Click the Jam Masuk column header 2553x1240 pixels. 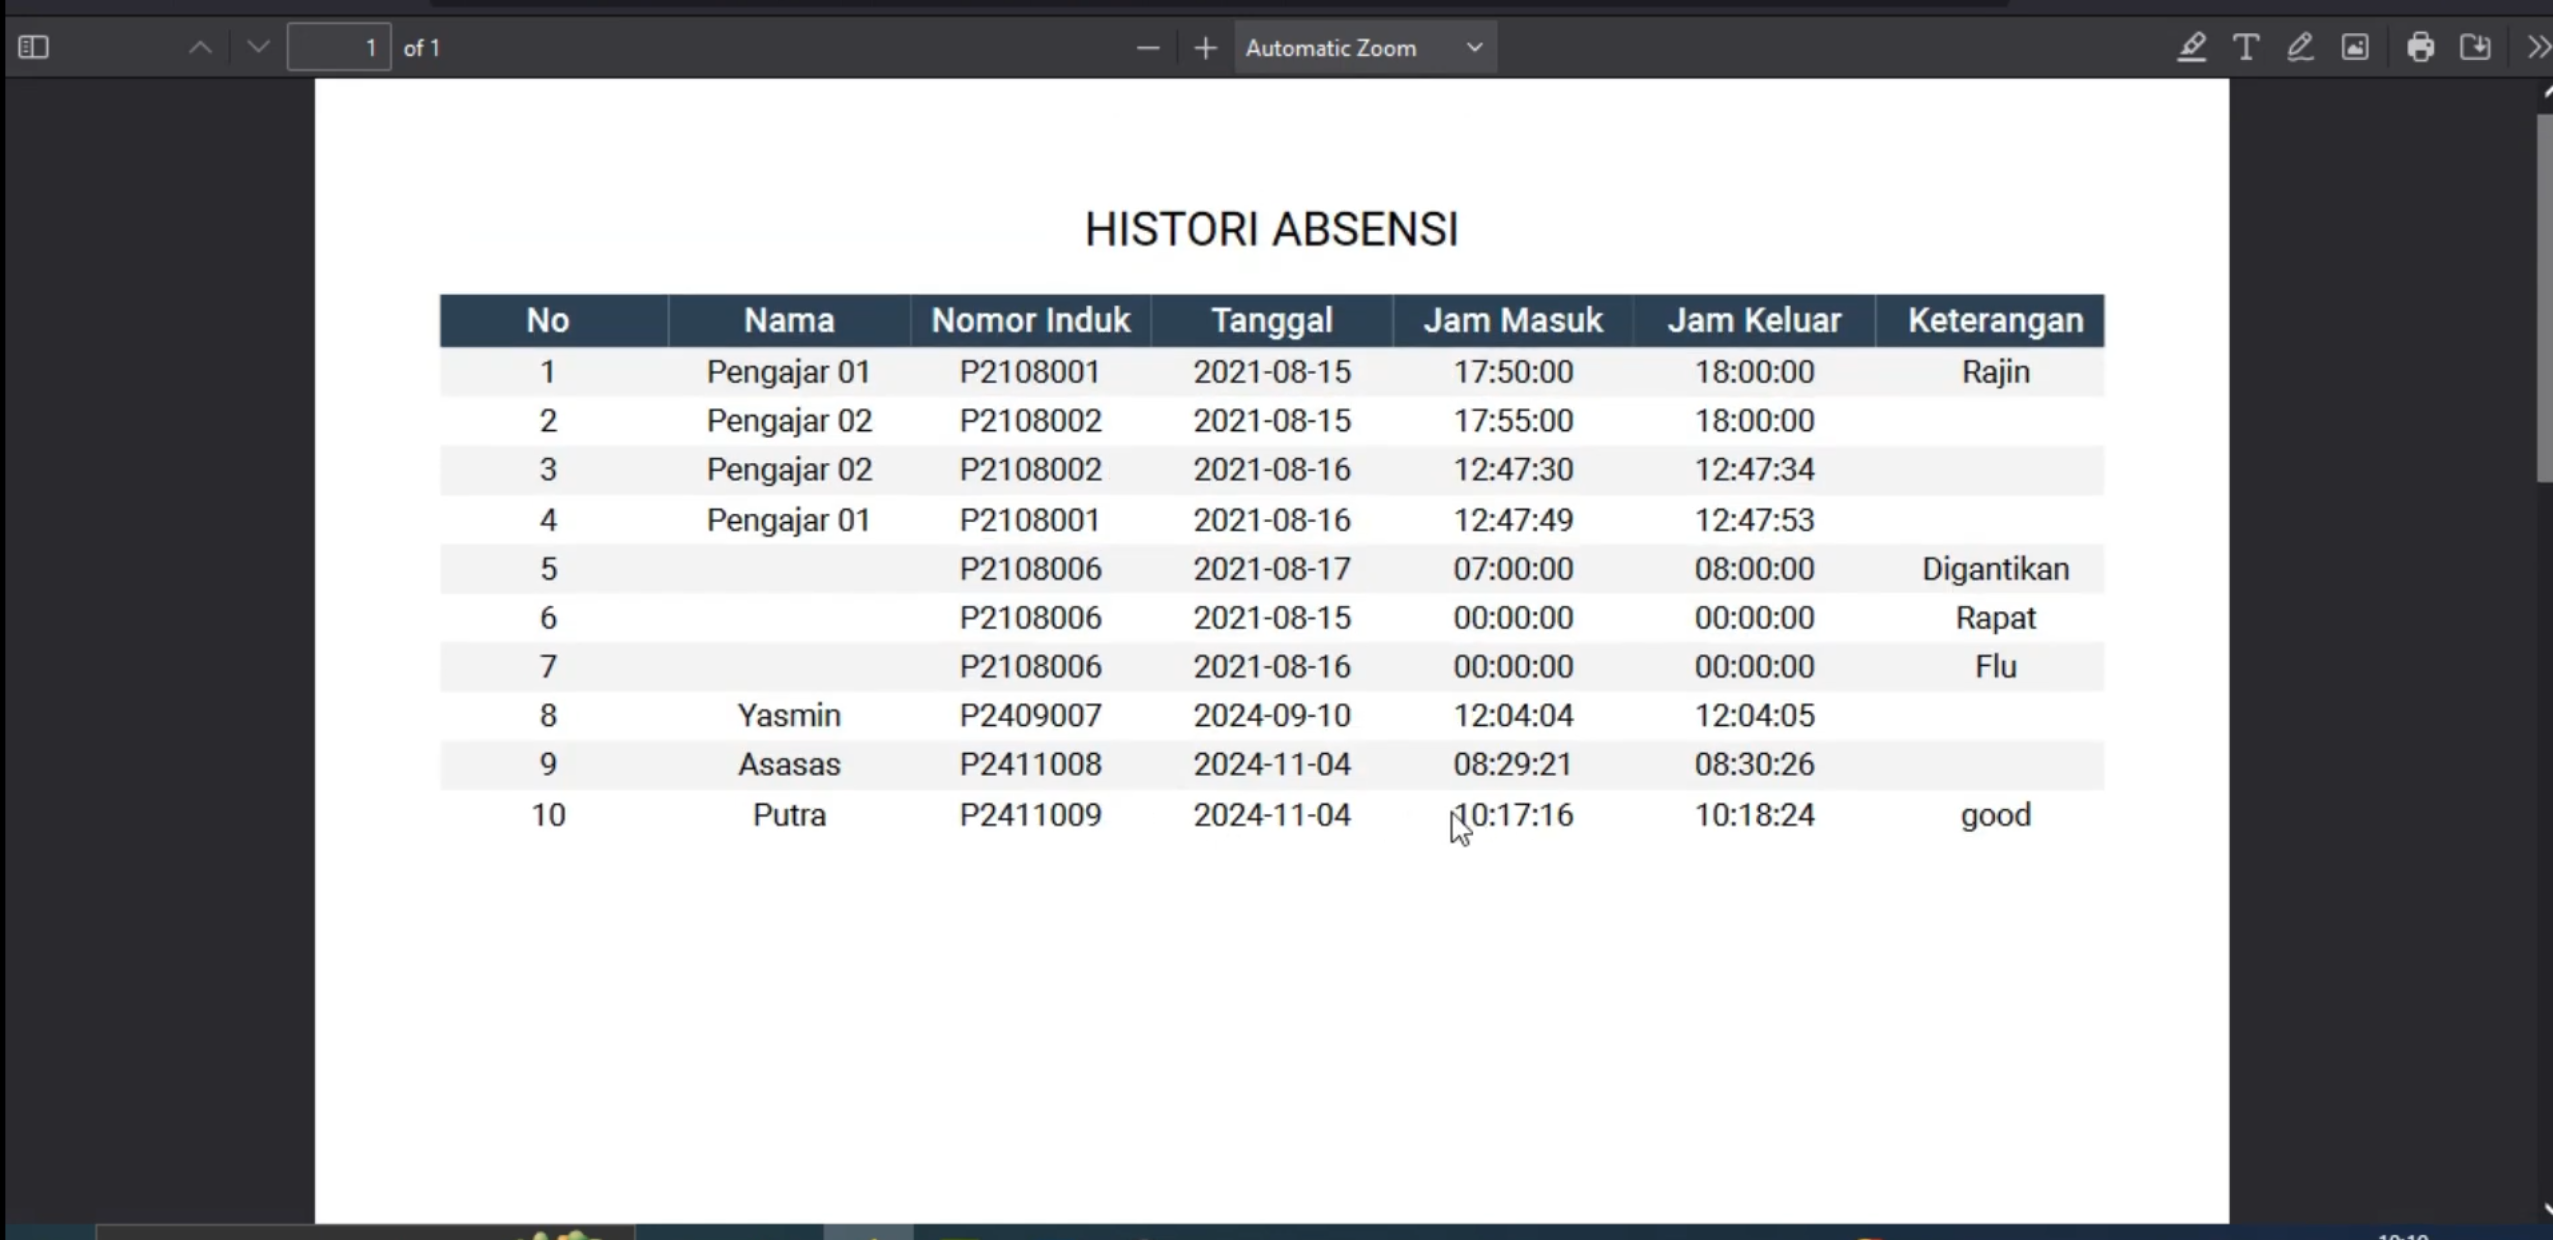1513,320
